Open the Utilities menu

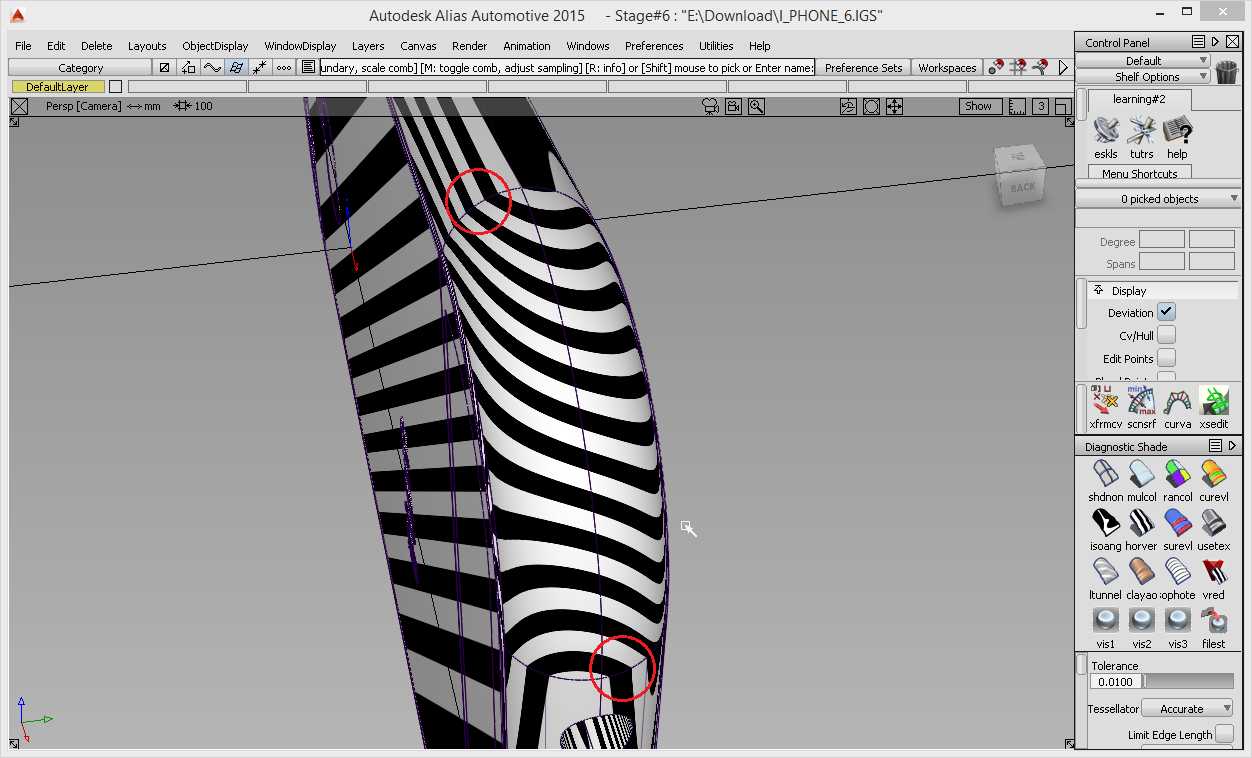pyautogui.click(x=716, y=46)
